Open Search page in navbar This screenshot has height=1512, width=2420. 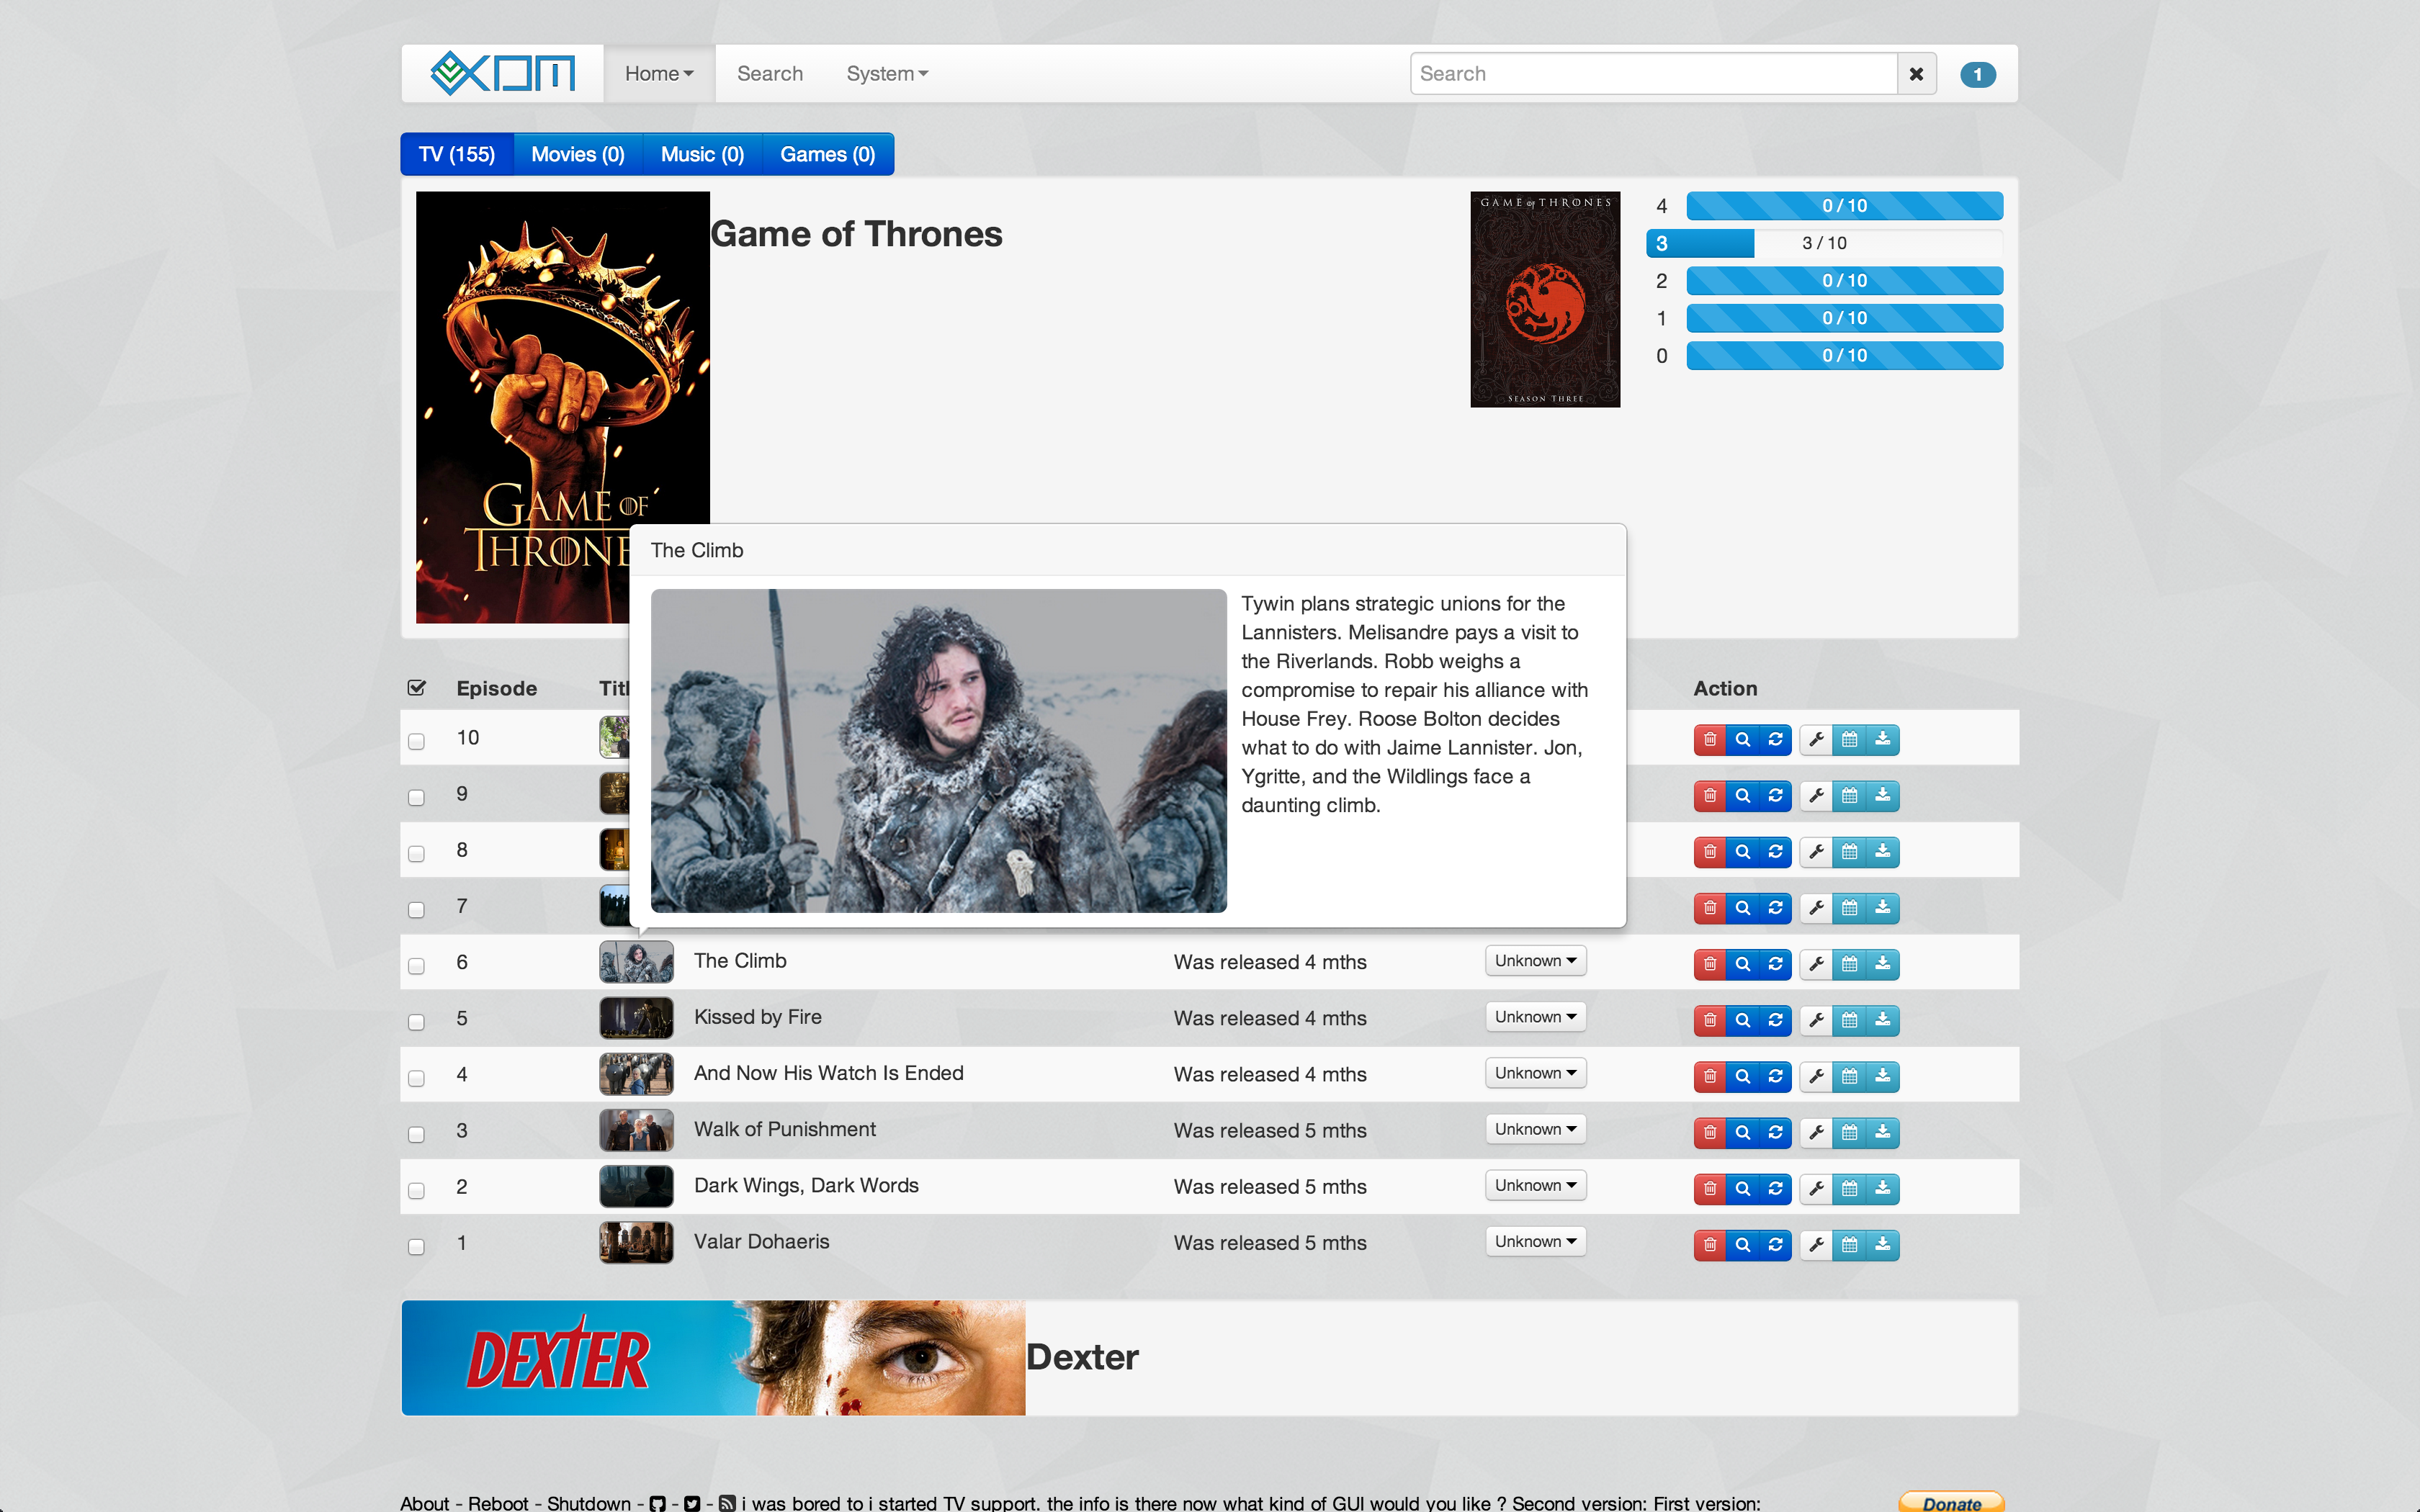[x=770, y=74]
